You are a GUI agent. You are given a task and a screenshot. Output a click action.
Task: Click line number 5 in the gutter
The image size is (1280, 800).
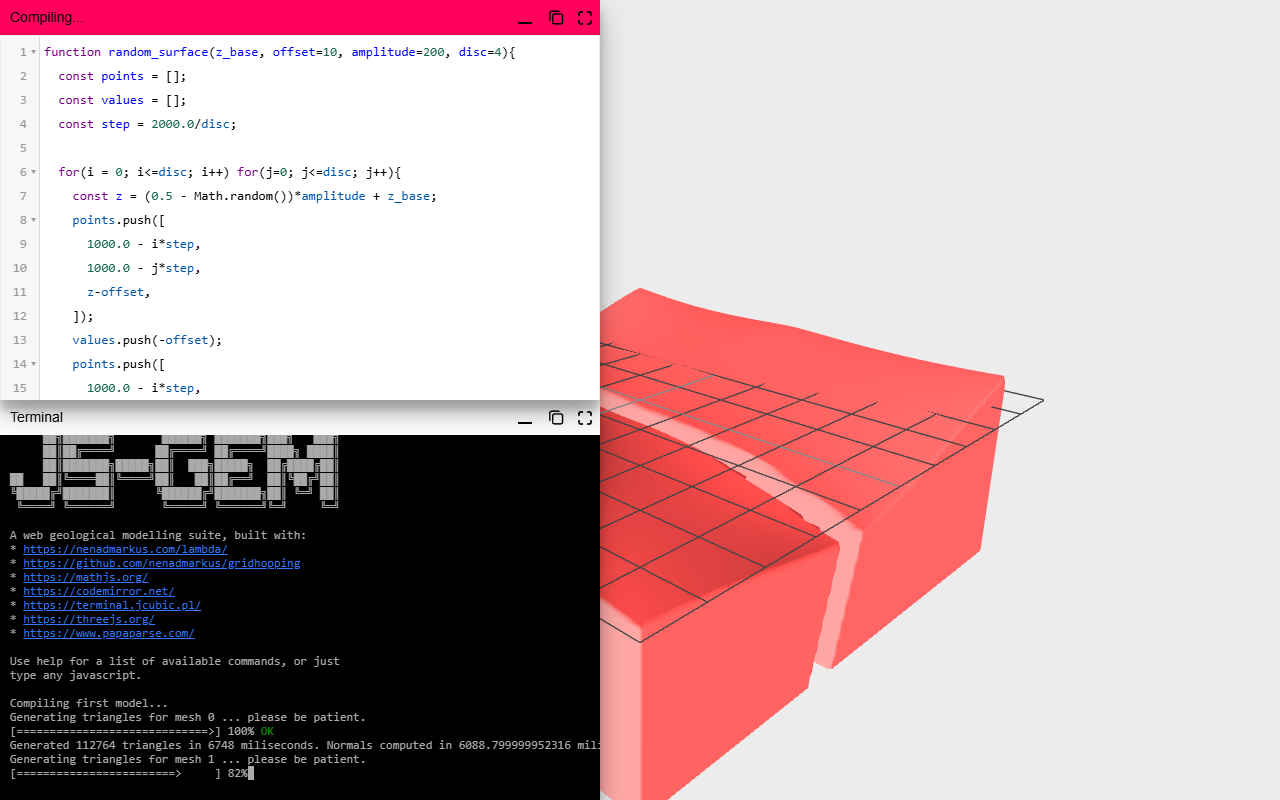pos(23,148)
